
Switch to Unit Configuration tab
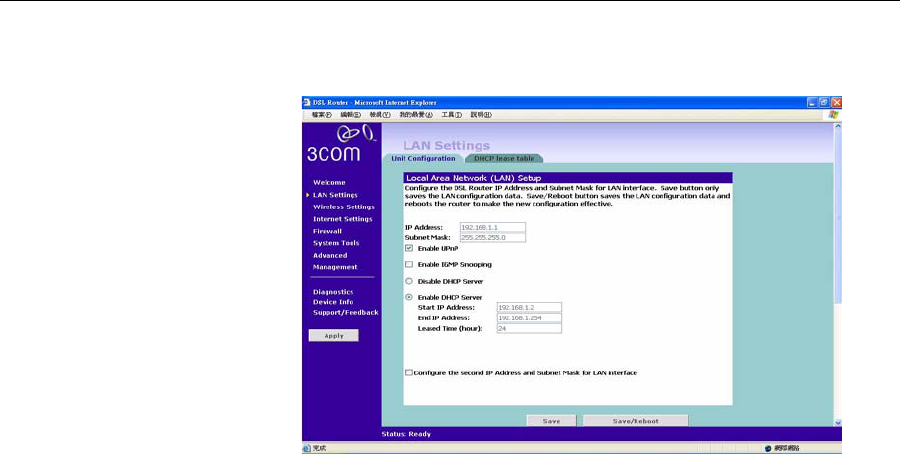pos(424,158)
